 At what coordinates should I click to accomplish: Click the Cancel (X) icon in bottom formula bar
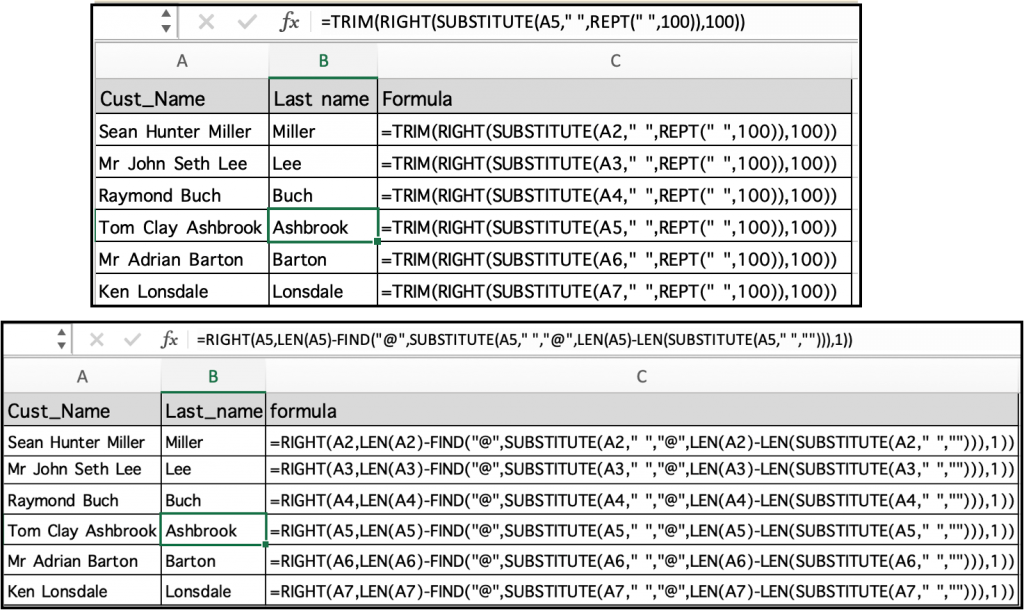point(96,338)
